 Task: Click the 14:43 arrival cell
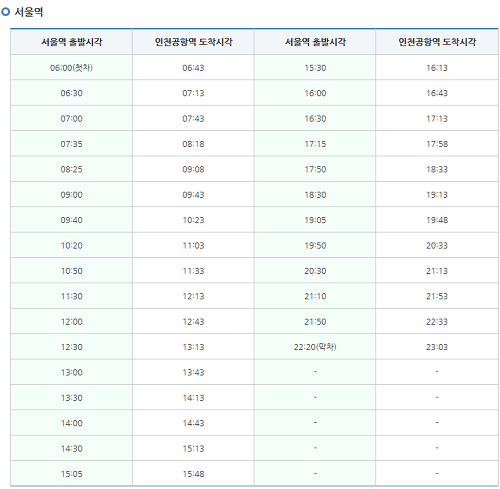tap(193, 423)
